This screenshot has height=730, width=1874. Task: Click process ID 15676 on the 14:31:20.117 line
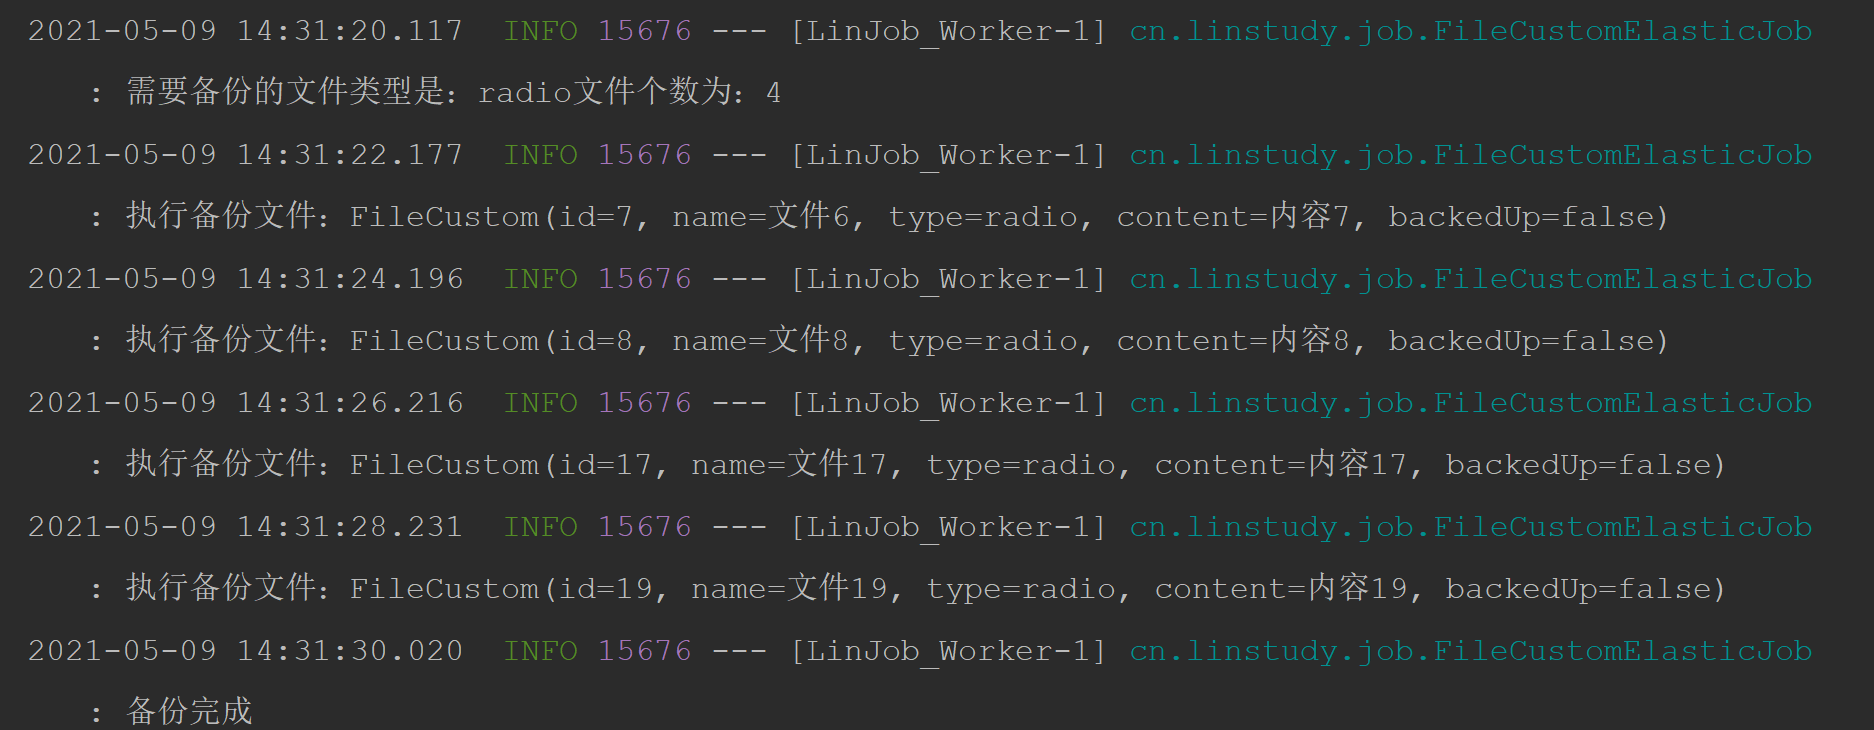pyautogui.click(x=645, y=31)
